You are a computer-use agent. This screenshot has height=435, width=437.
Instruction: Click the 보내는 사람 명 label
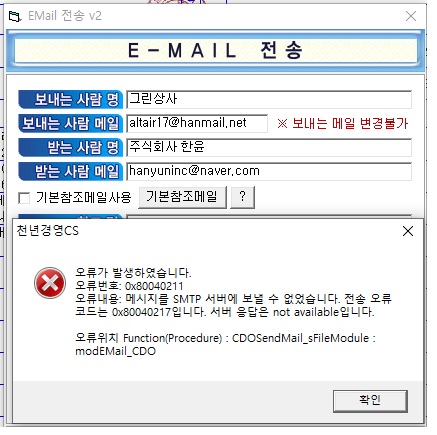(x=71, y=99)
